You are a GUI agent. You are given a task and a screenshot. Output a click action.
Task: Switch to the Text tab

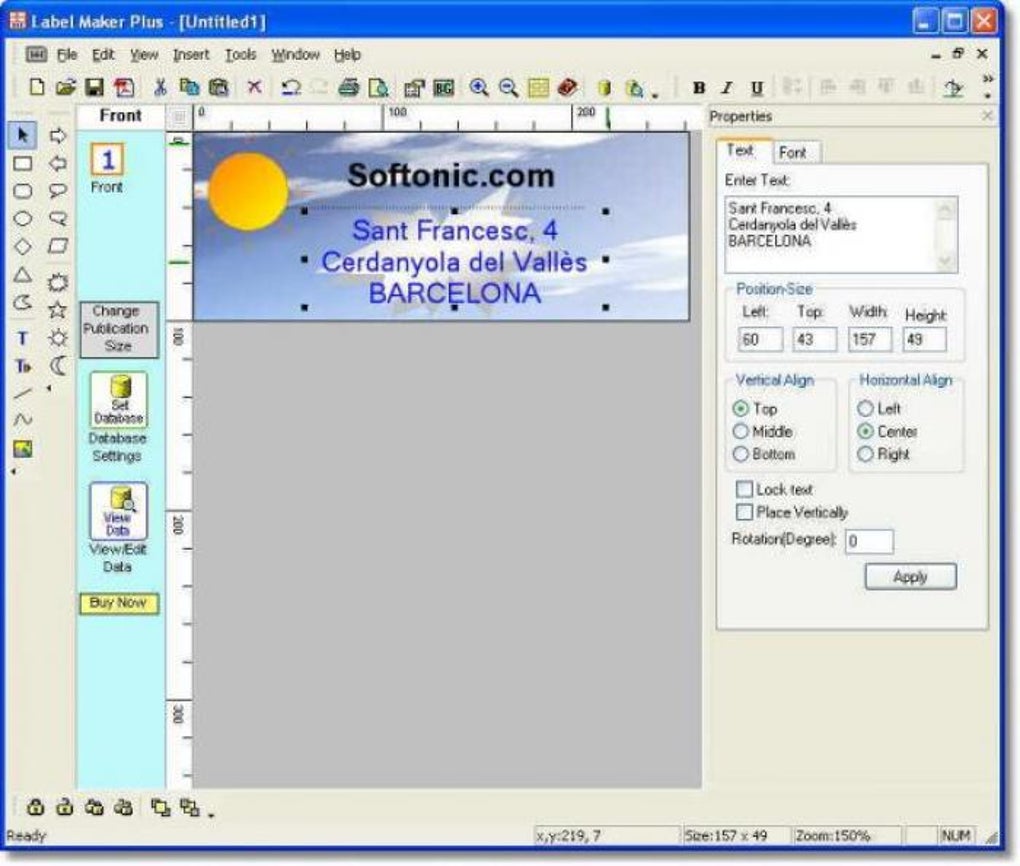pyautogui.click(x=740, y=150)
